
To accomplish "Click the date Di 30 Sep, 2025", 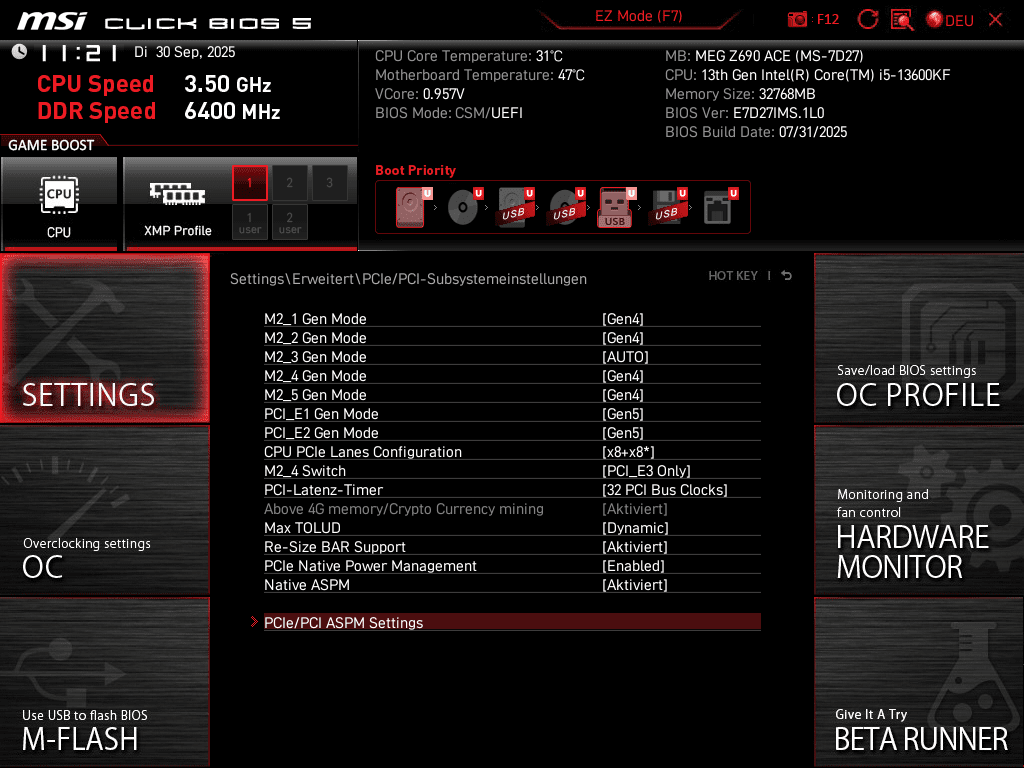I will (x=185, y=52).
